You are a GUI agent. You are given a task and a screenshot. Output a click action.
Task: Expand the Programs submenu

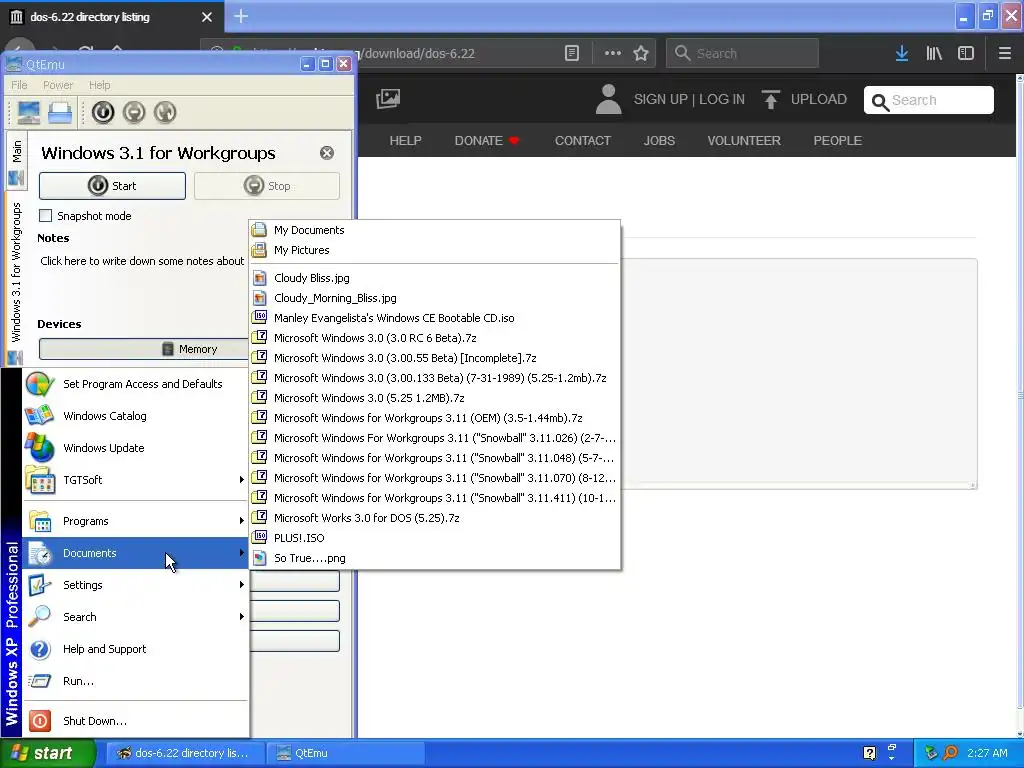pos(136,521)
